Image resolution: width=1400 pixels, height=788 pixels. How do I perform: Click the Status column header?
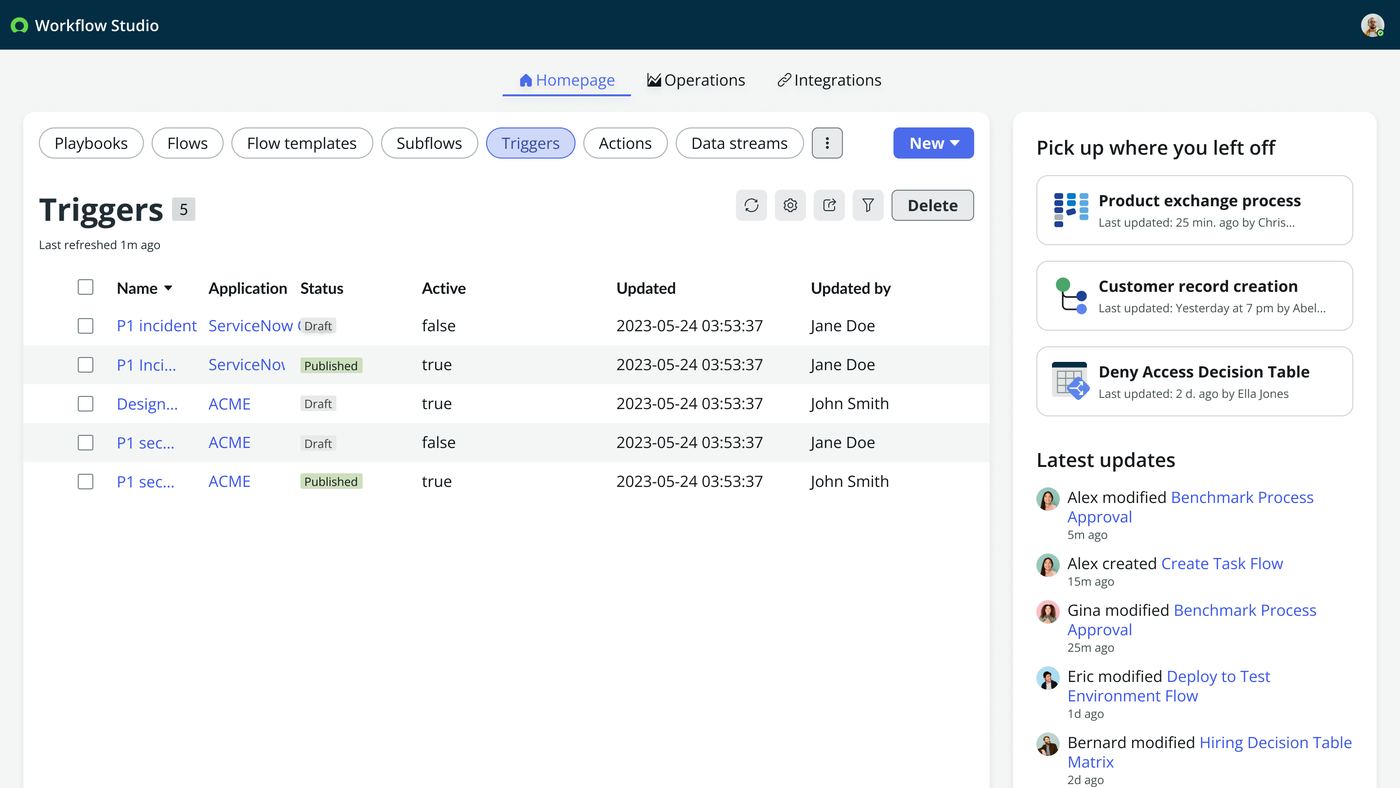pos(322,288)
